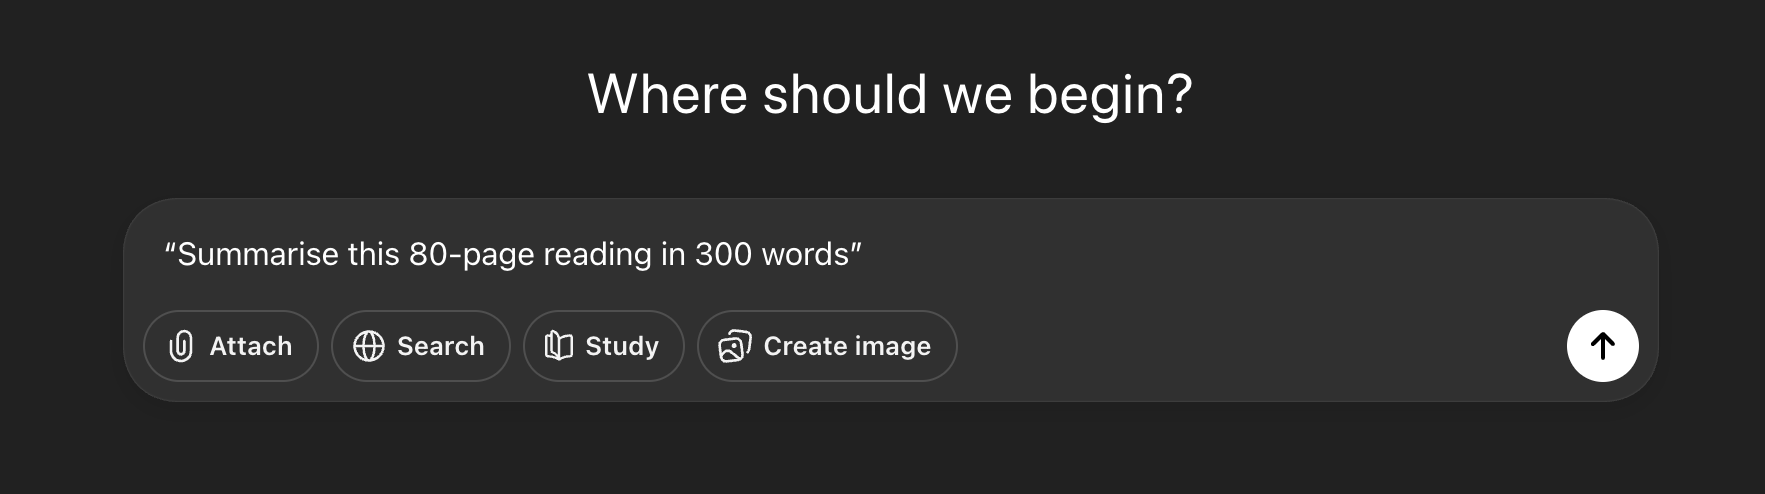Screen dimensions: 1765x494
Task: Toggle web Search mode on
Action: click(420, 346)
